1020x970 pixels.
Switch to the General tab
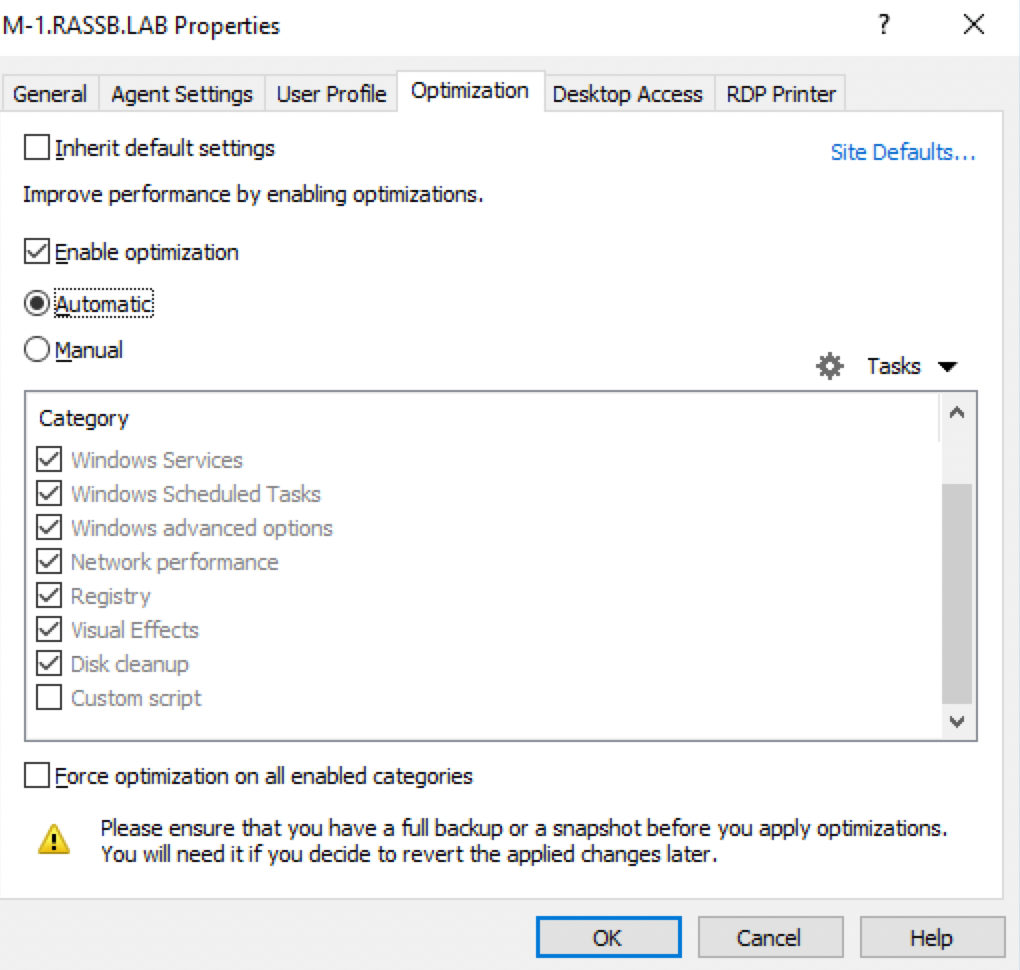pyautogui.click(x=50, y=94)
